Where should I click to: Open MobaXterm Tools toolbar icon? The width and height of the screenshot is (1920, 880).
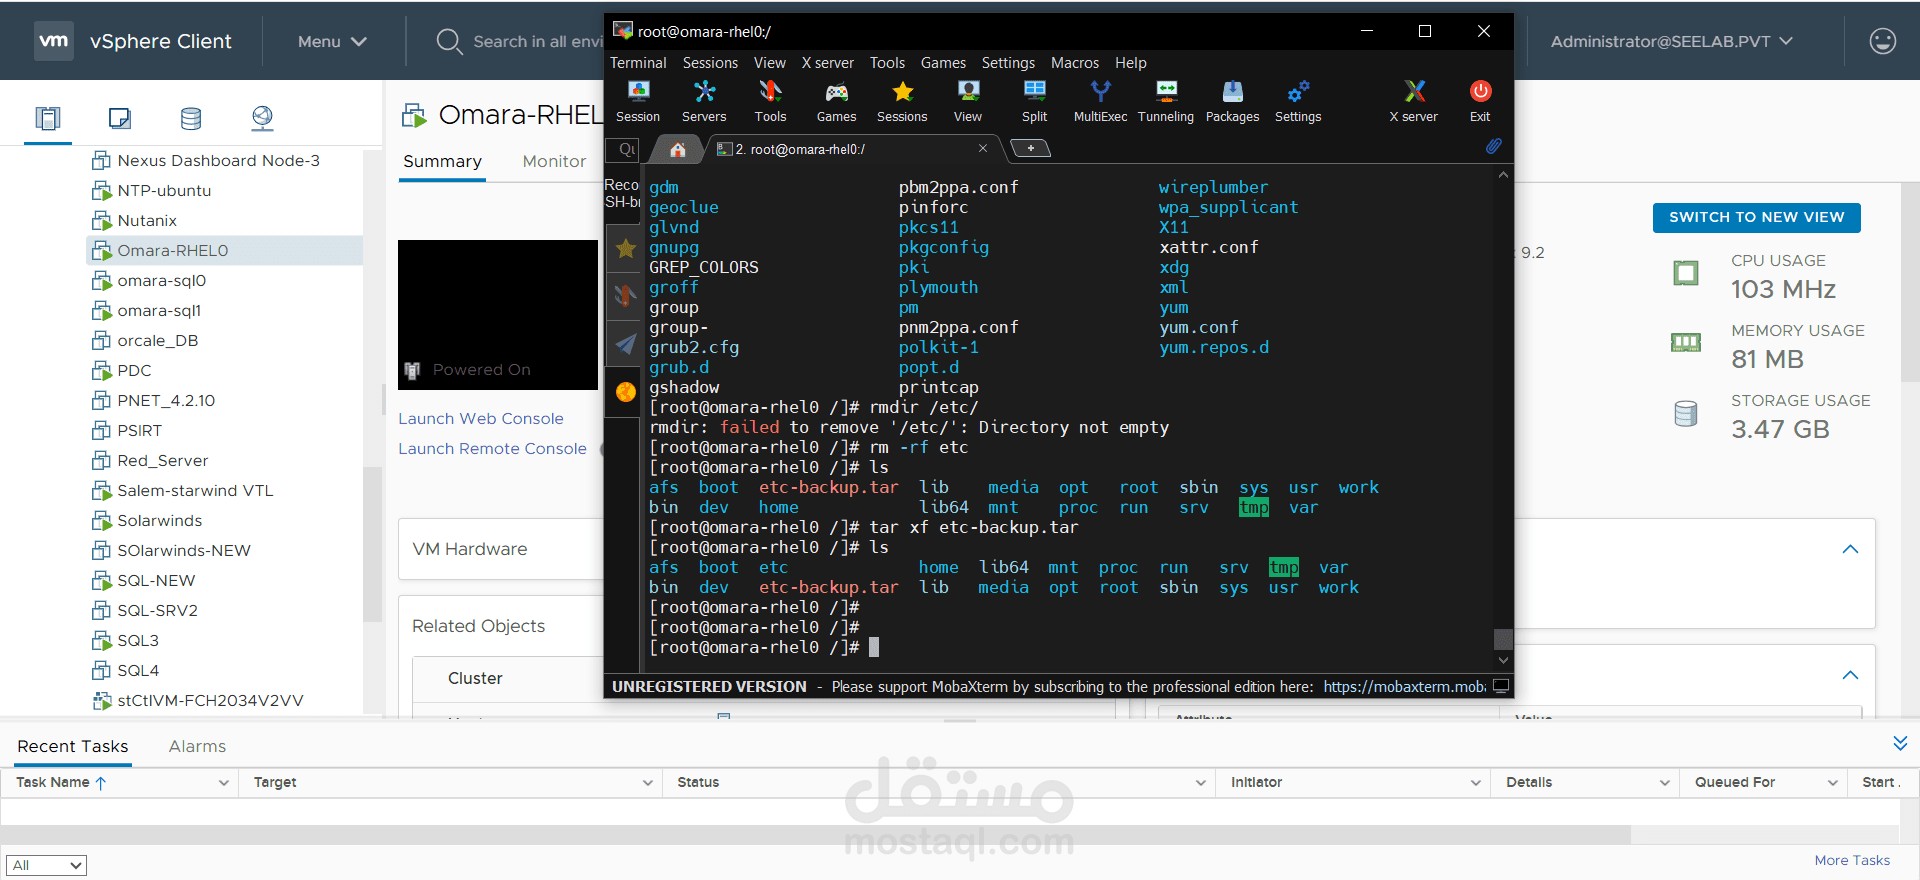[x=770, y=101]
